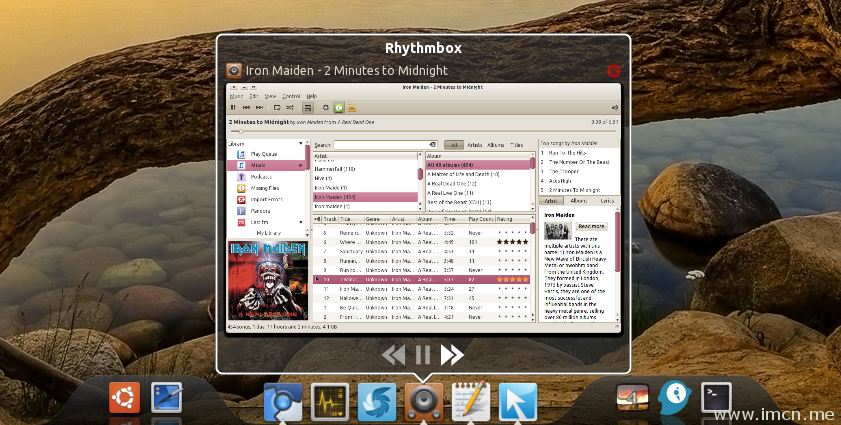
Task: Click the orange toolbar icon in Rhythmbox
Action: pos(351,108)
